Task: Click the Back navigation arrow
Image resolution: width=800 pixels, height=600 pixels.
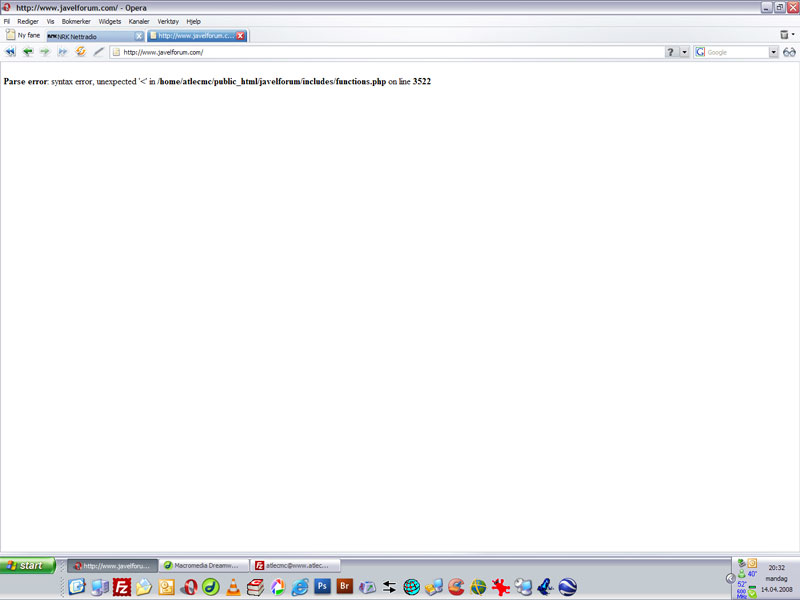Action: pos(26,52)
